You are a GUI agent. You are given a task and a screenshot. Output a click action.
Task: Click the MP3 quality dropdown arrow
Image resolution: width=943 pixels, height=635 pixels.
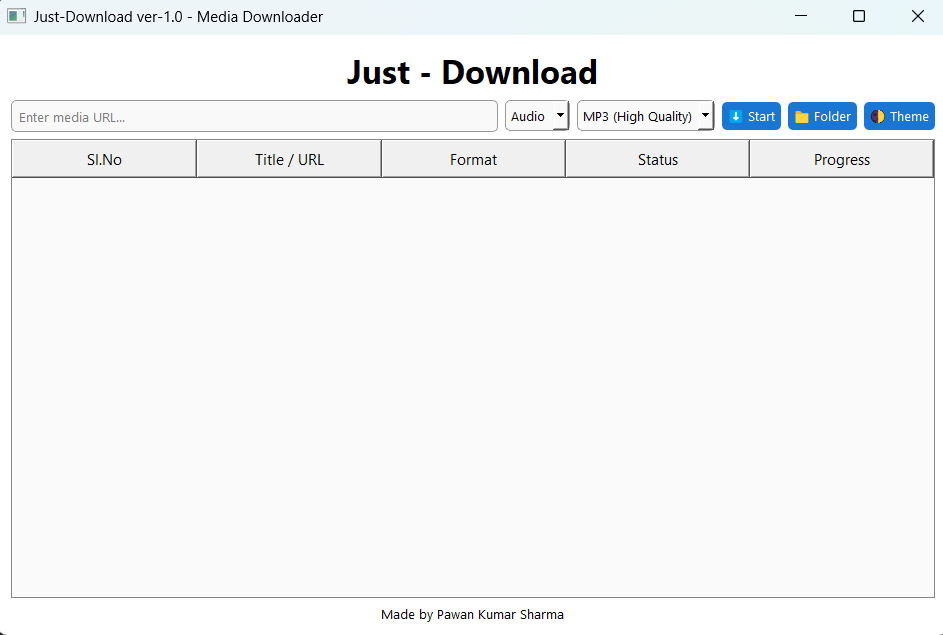click(706, 116)
